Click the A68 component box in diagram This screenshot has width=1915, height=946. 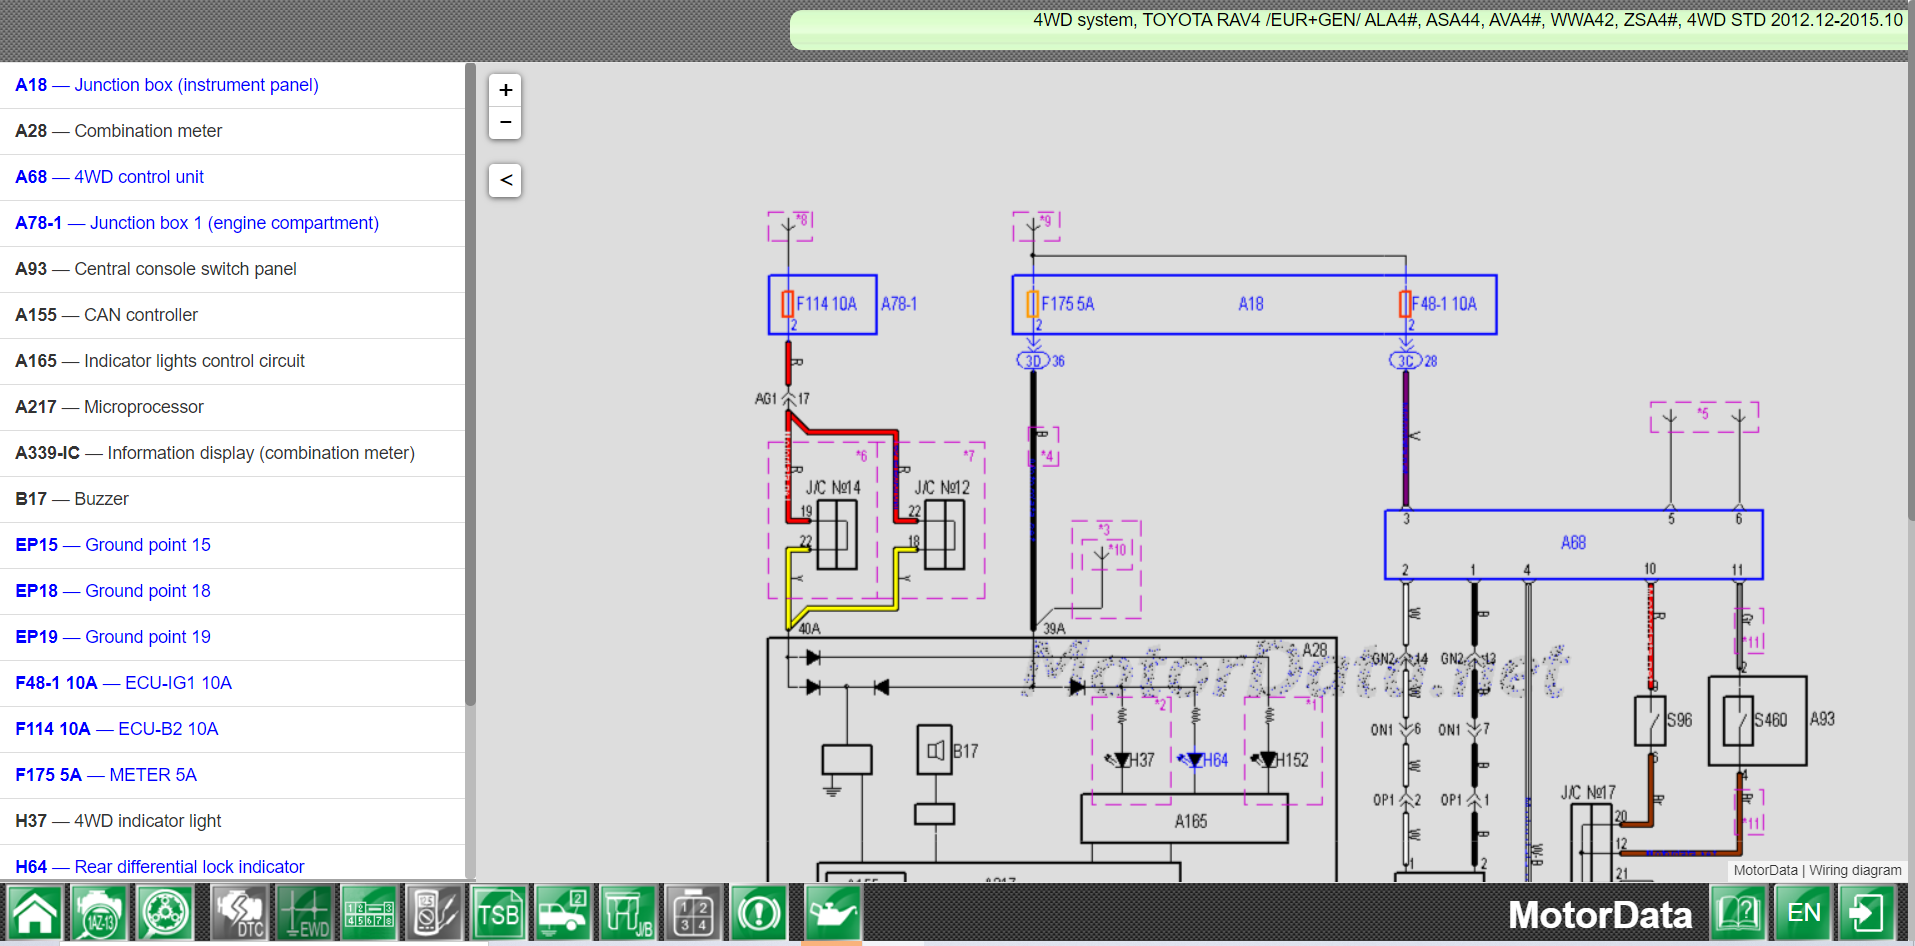(1572, 544)
